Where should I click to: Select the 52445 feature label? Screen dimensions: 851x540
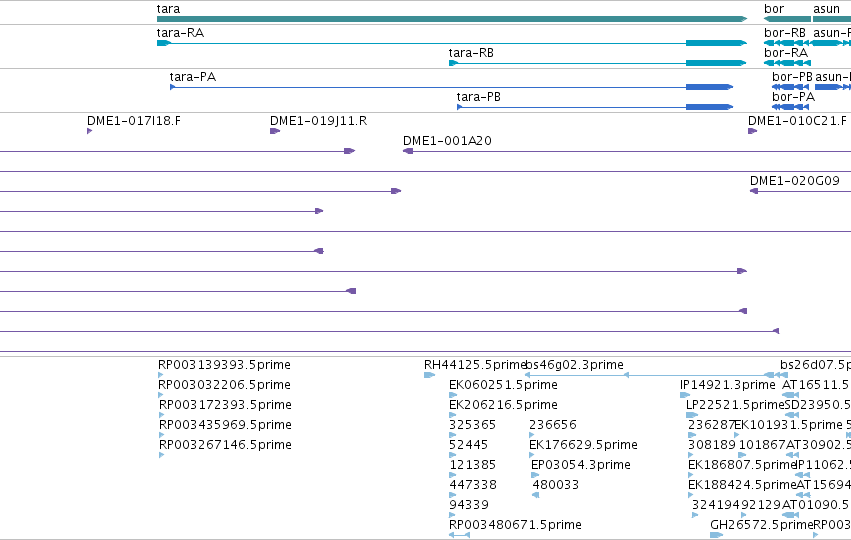pos(468,444)
